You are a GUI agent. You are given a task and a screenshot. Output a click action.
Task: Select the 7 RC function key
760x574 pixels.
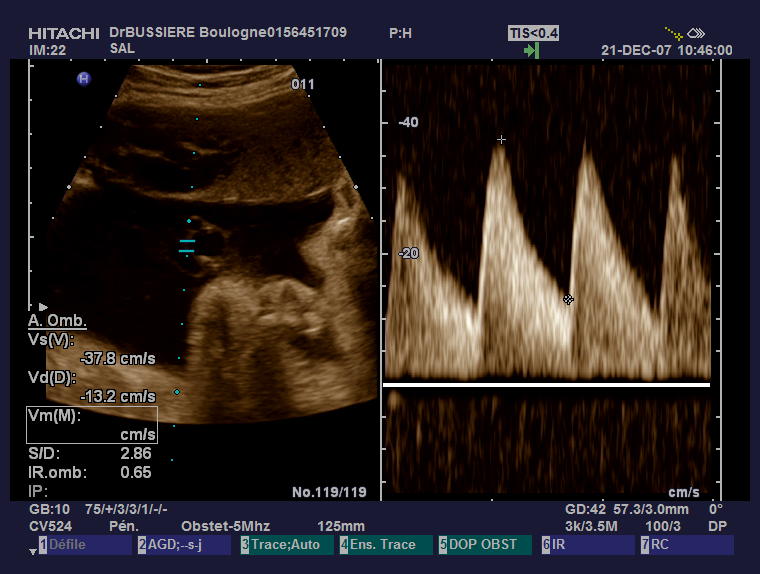pyautogui.click(x=687, y=545)
